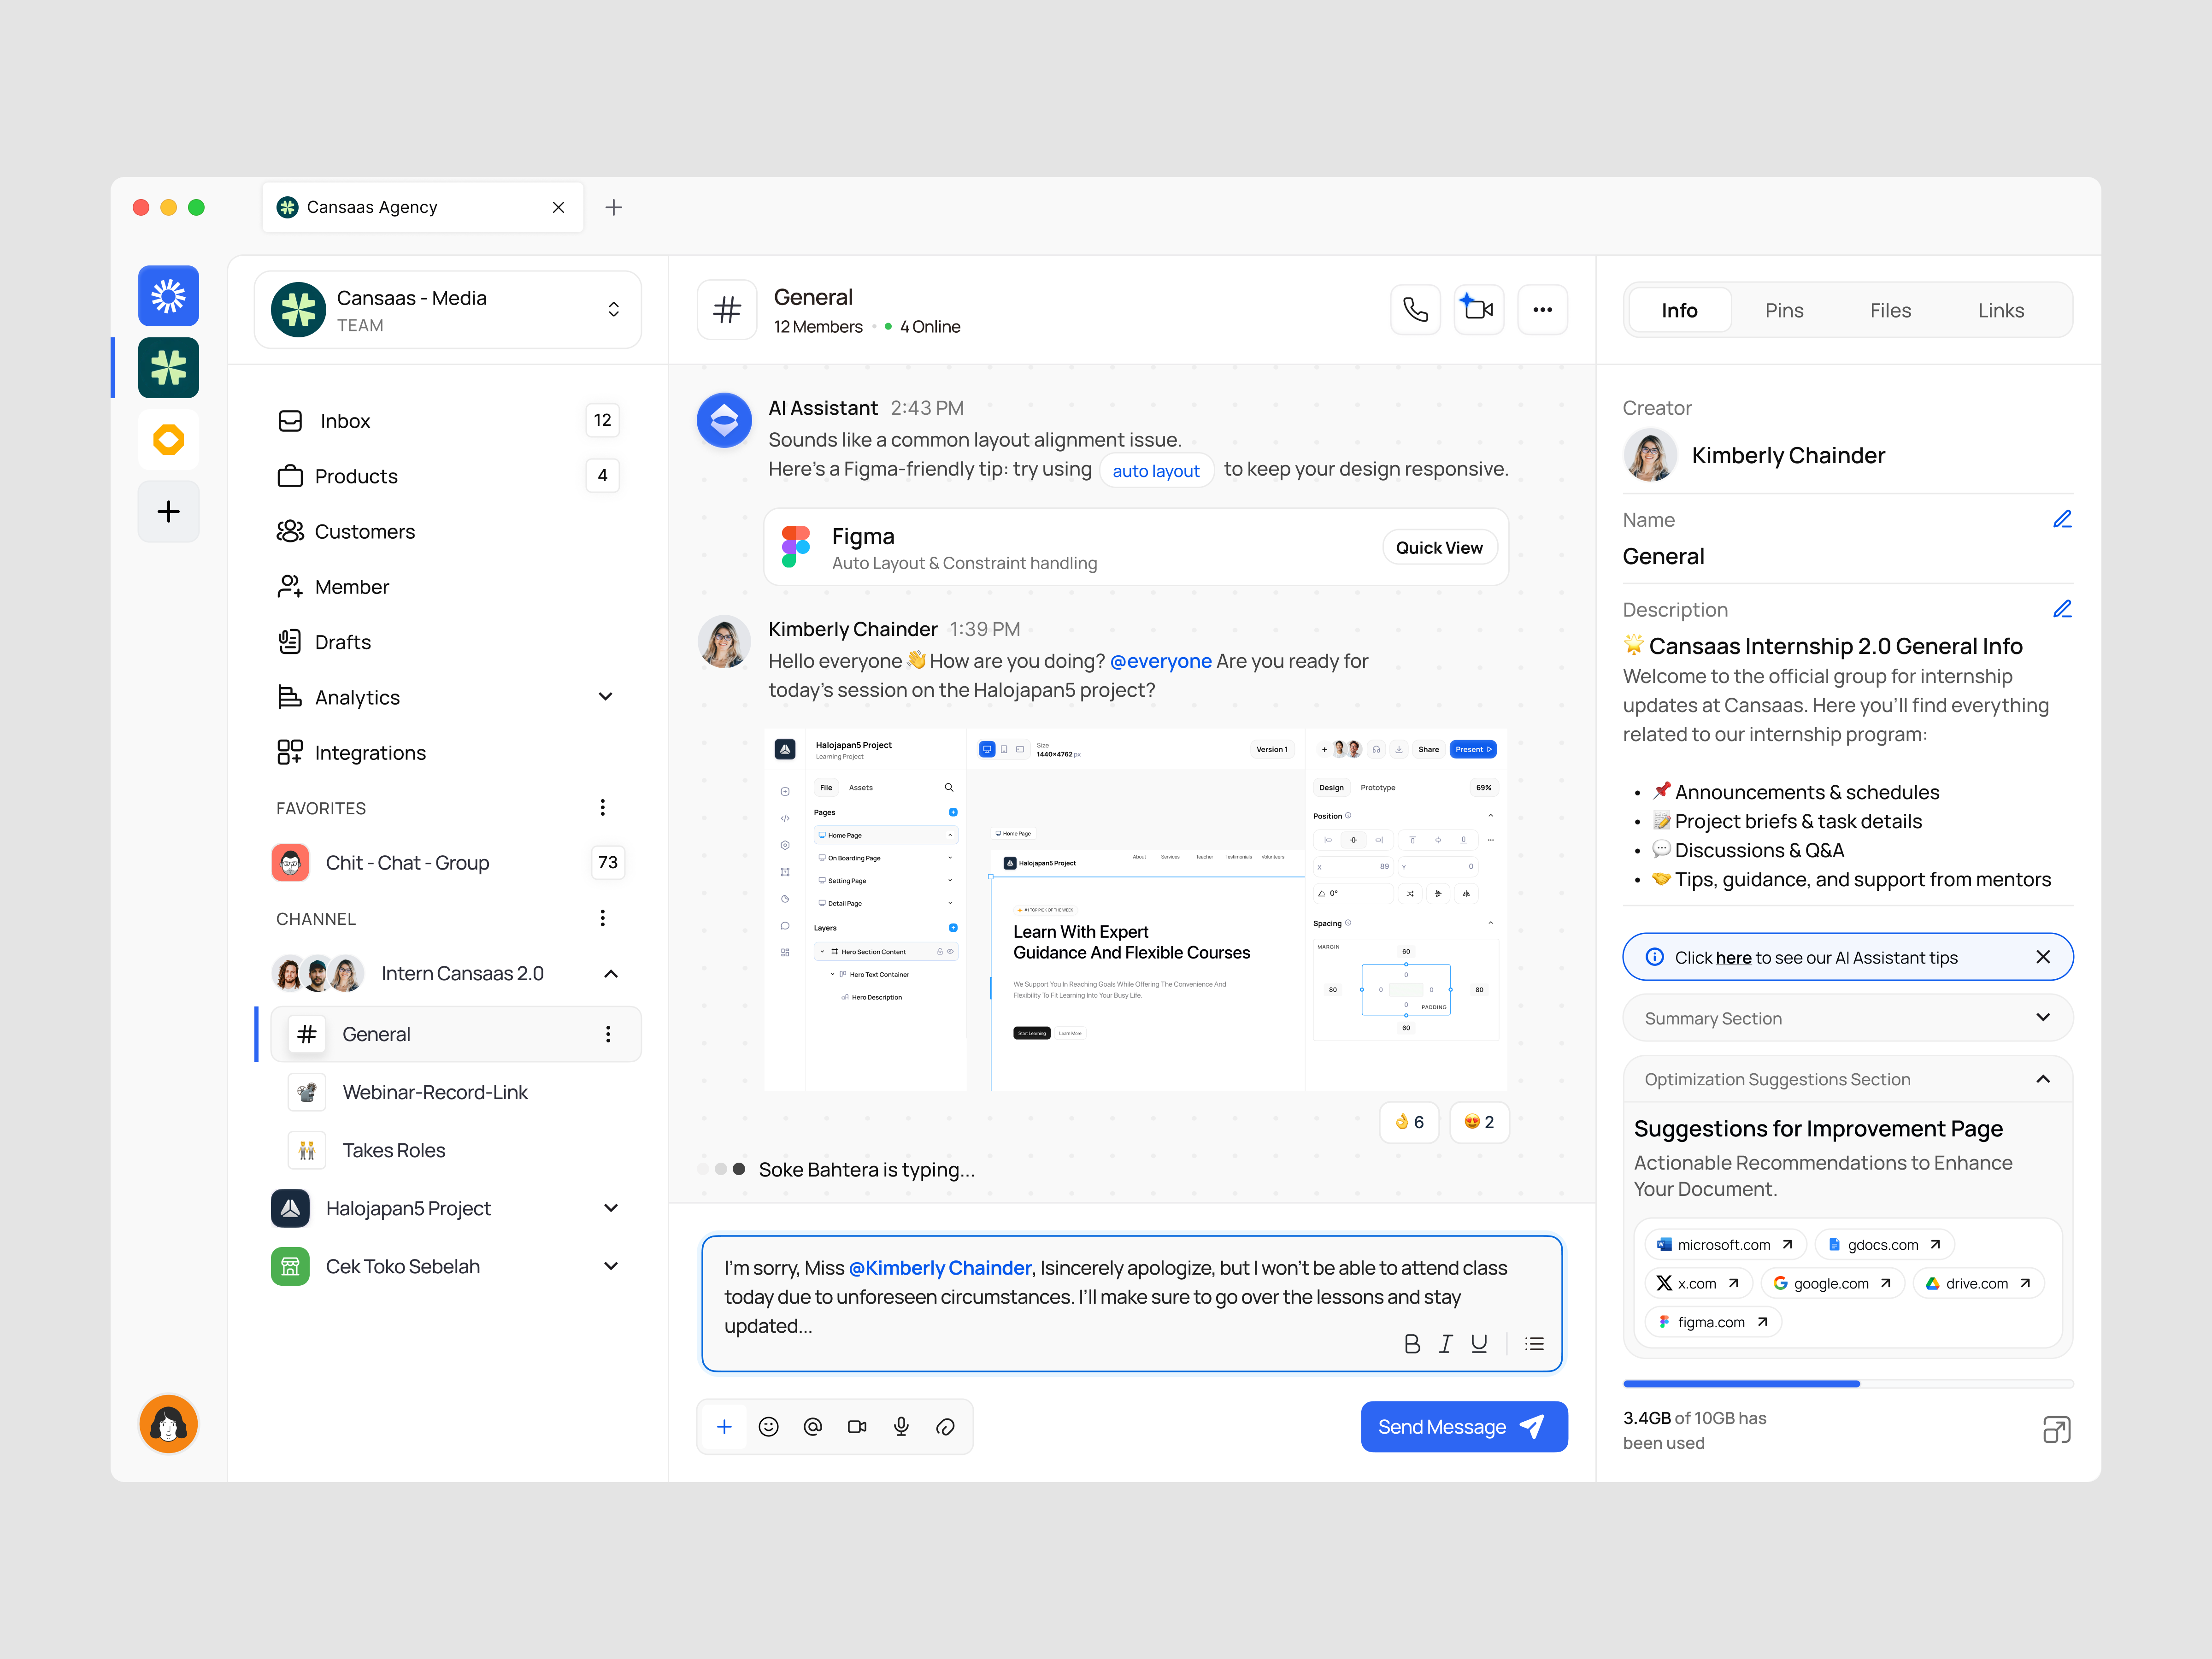Switch to the Files tab
The width and height of the screenshot is (2212, 1659).
pos(1890,310)
